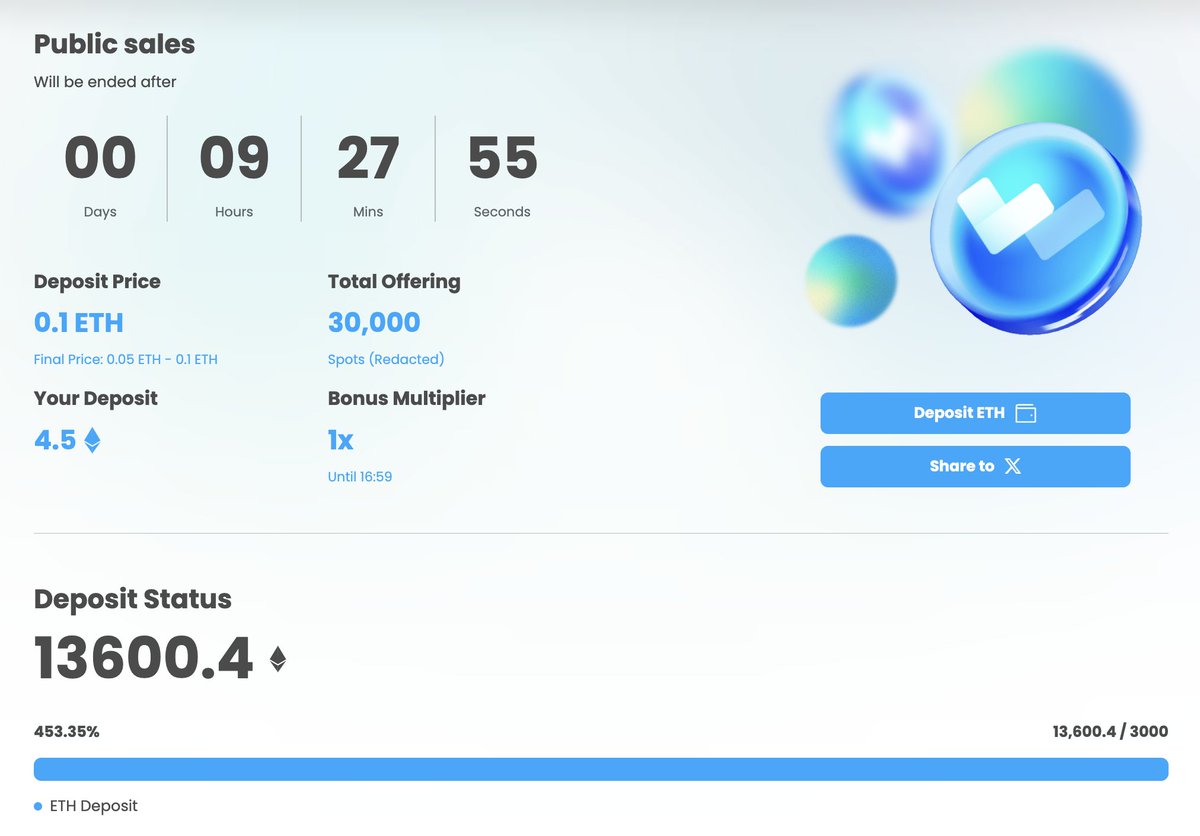Click the Ethereum icon next to 4.5
Viewport: 1200px width, 836px height.
point(92,440)
